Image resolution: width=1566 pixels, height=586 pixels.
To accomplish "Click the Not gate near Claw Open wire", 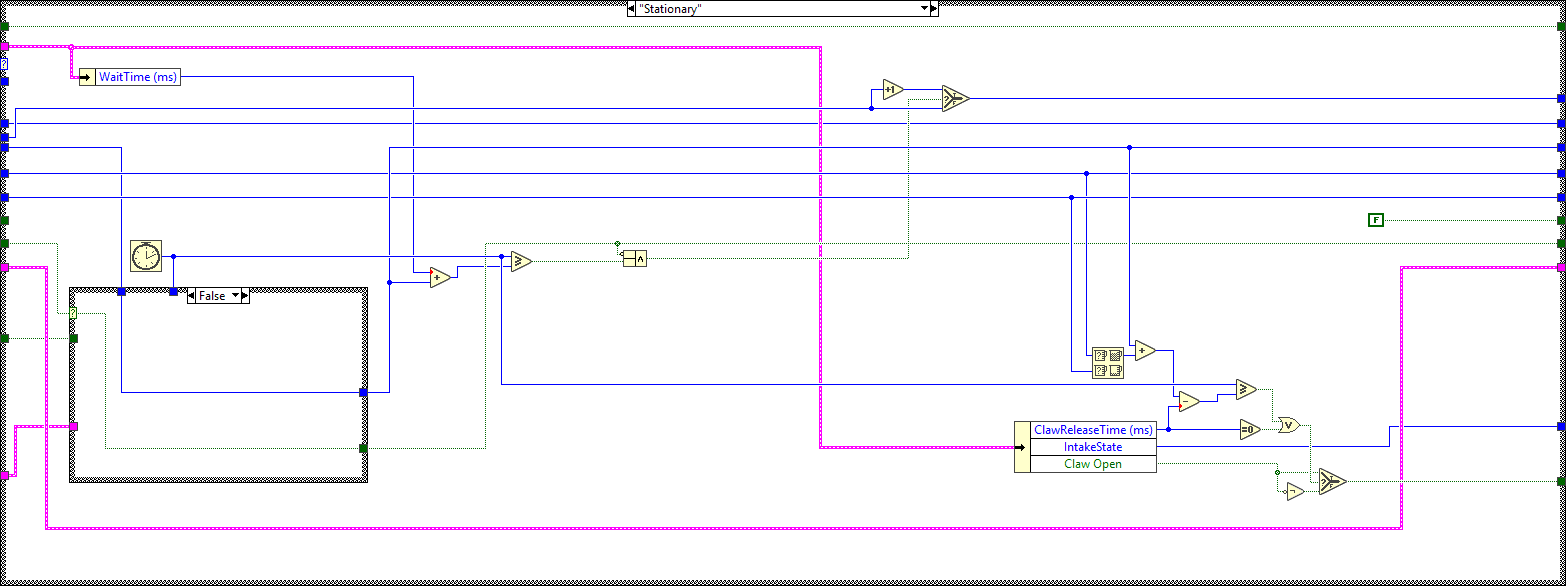I will 1293,491.
